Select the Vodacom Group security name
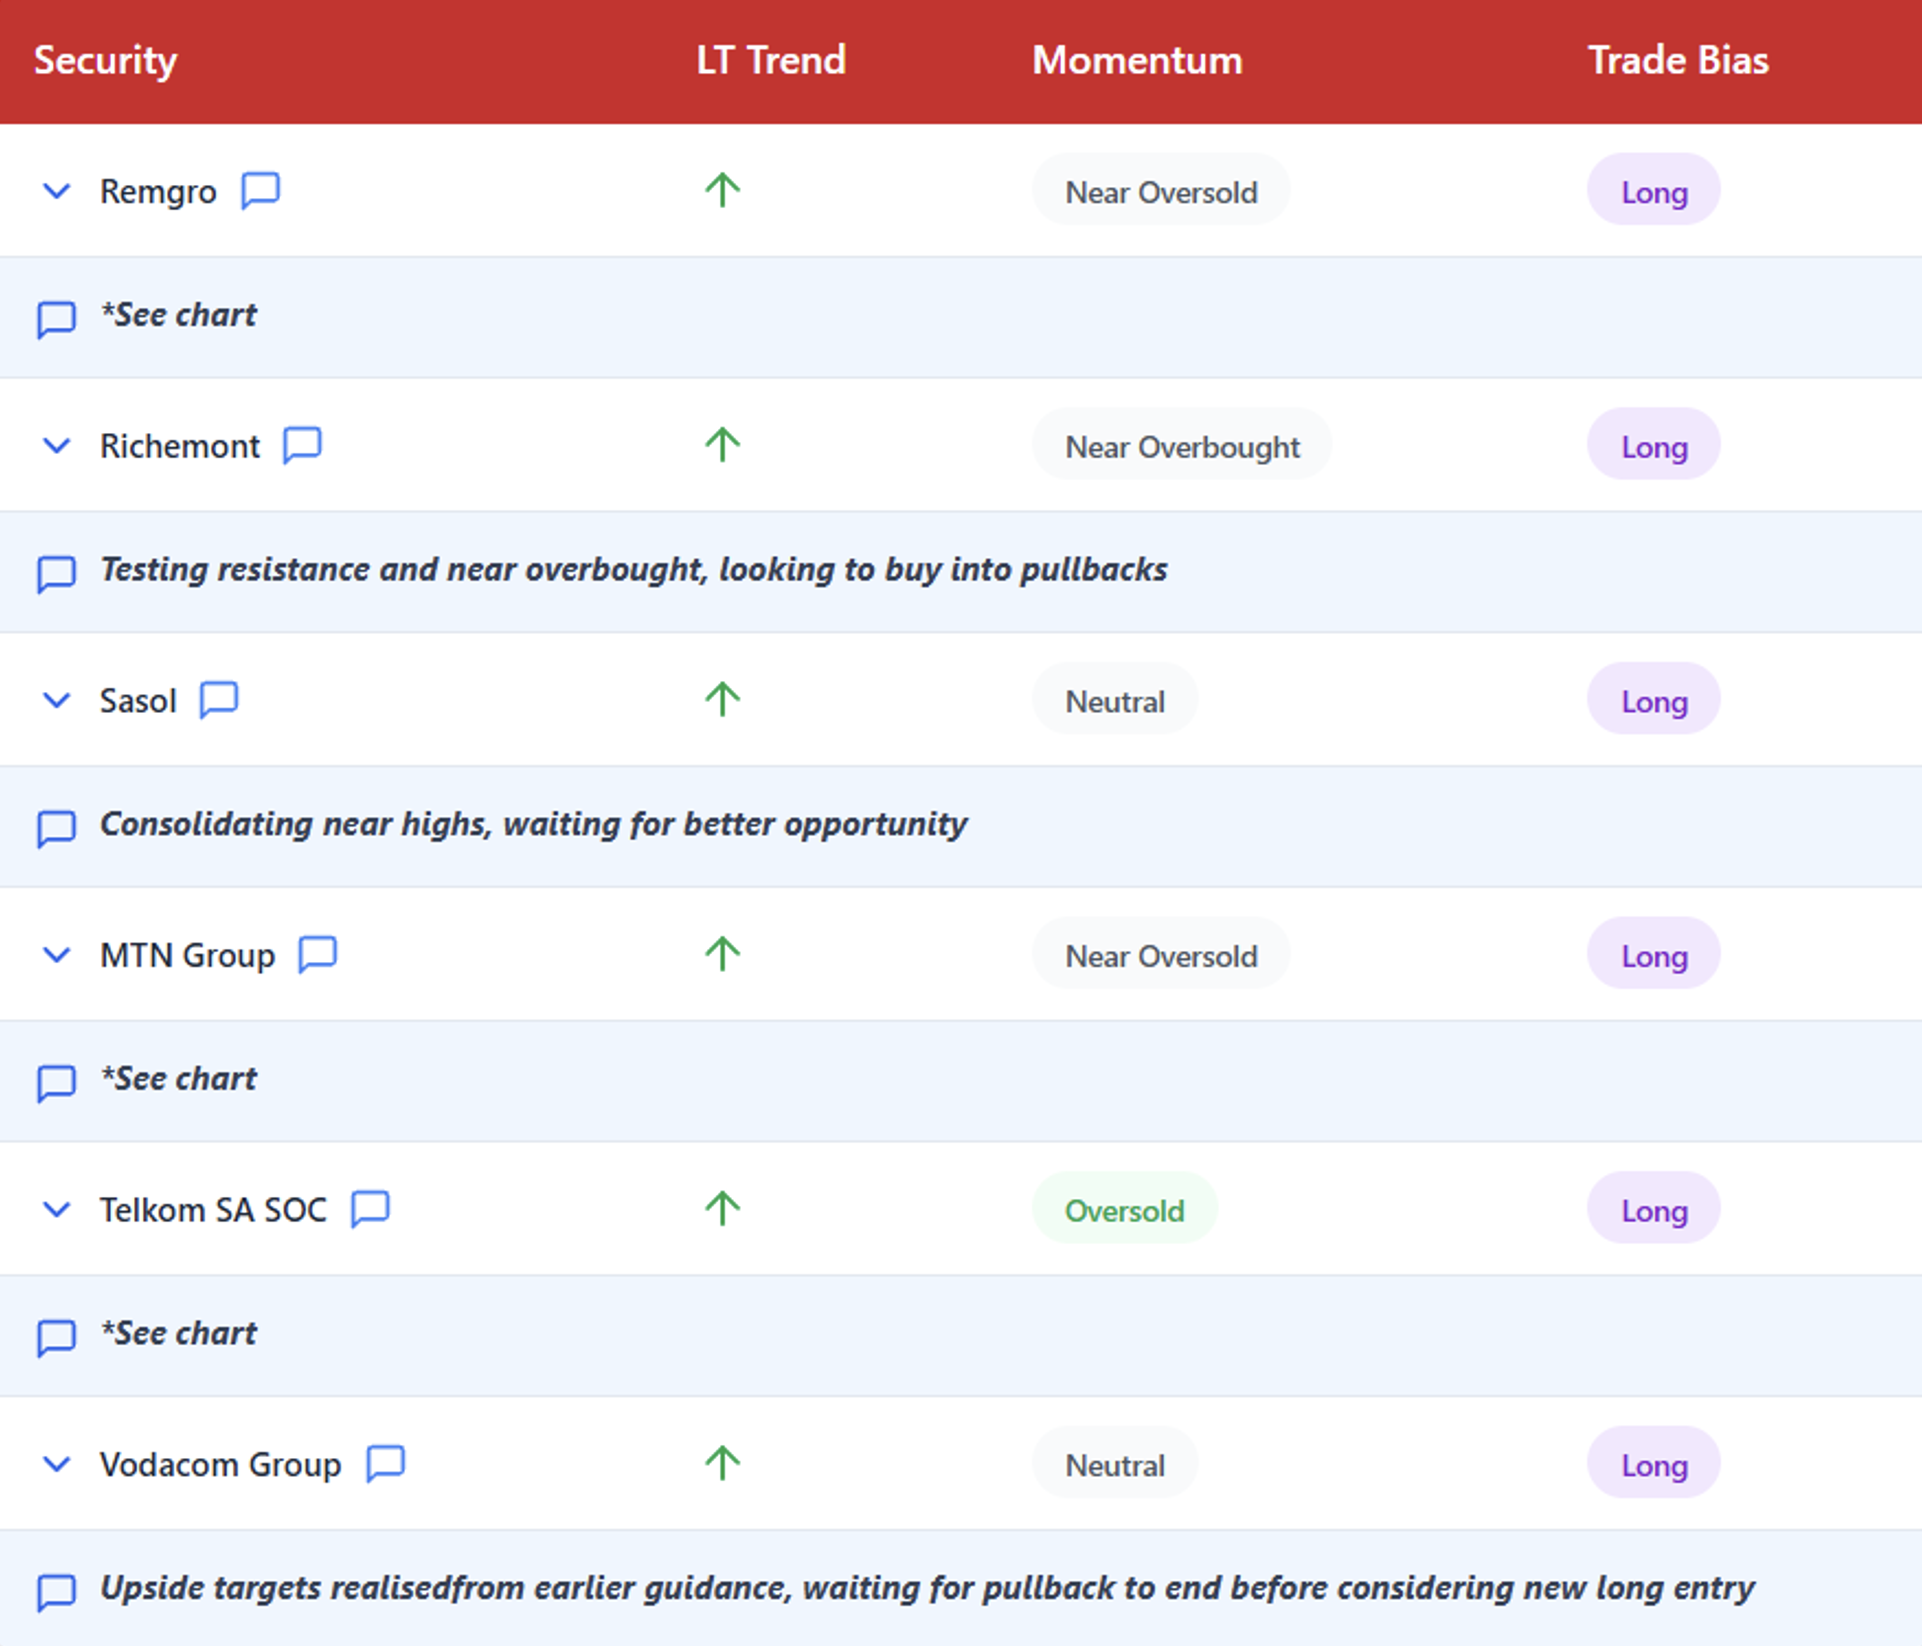Viewport: 1922px width, 1646px height. click(220, 1465)
